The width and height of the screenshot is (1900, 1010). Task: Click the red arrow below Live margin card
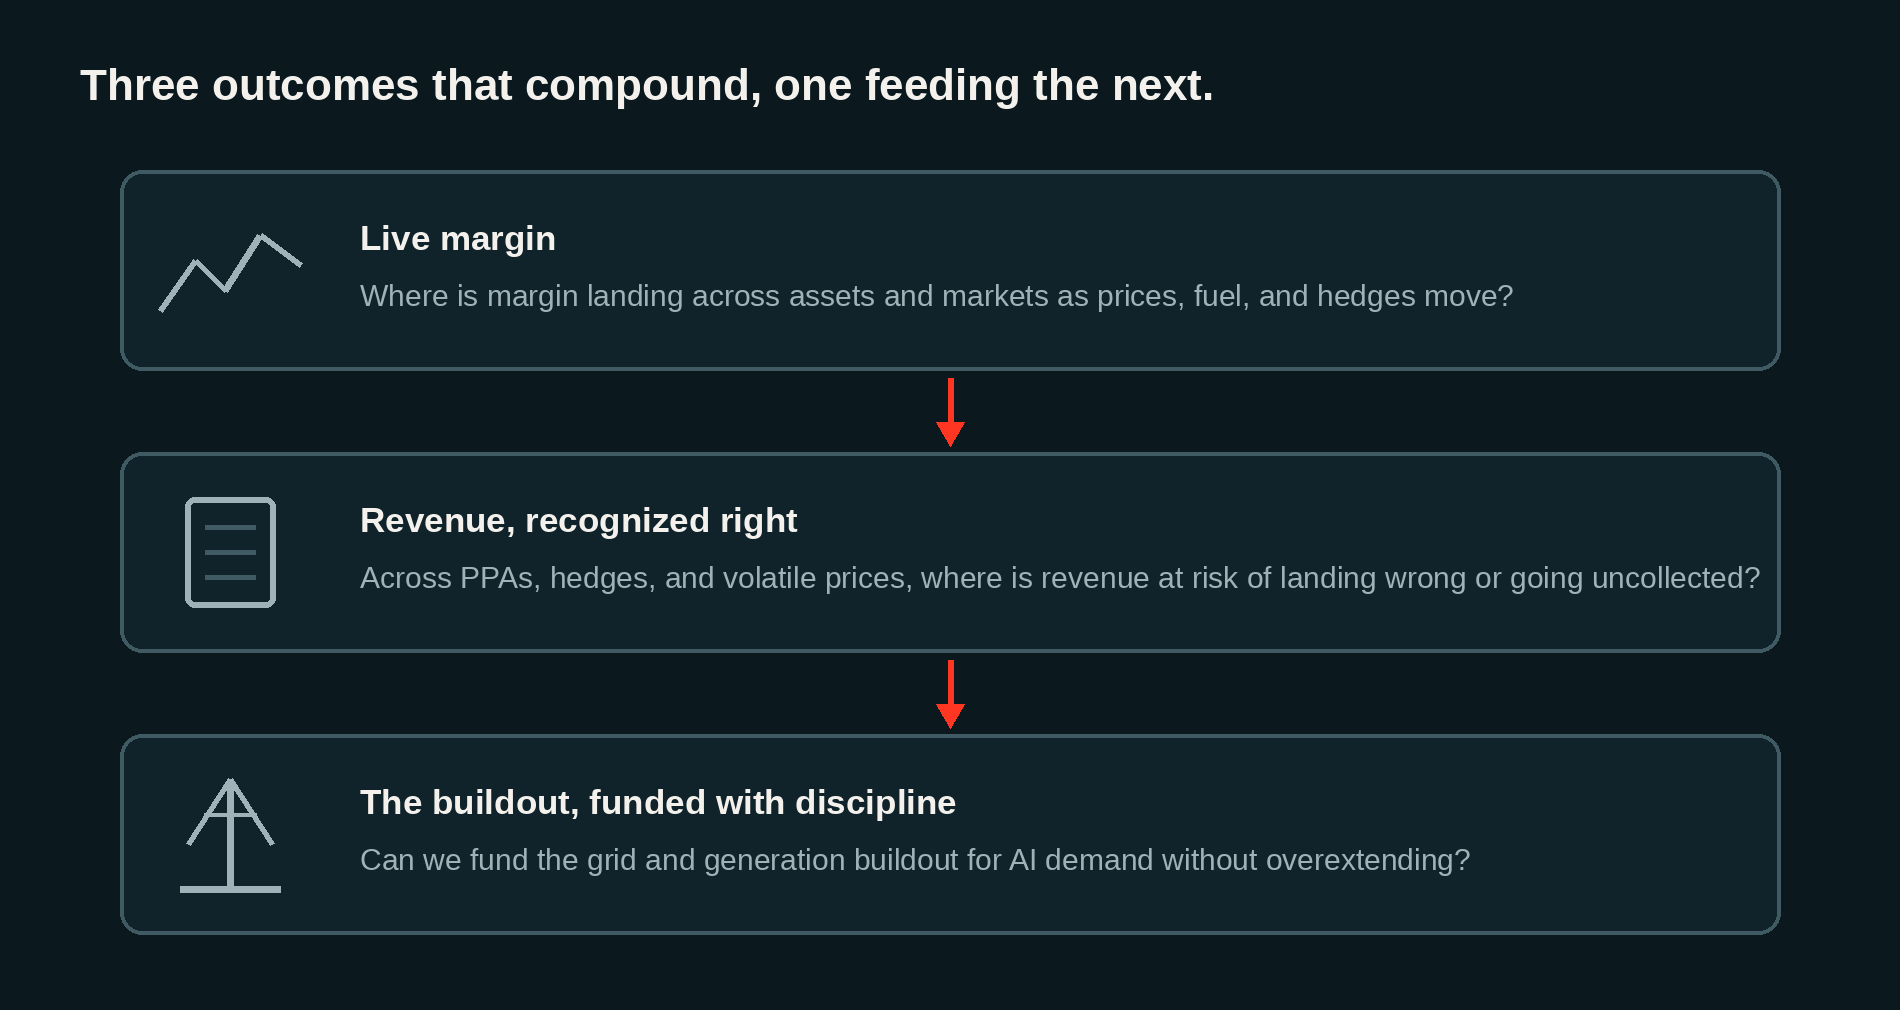(x=950, y=412)
